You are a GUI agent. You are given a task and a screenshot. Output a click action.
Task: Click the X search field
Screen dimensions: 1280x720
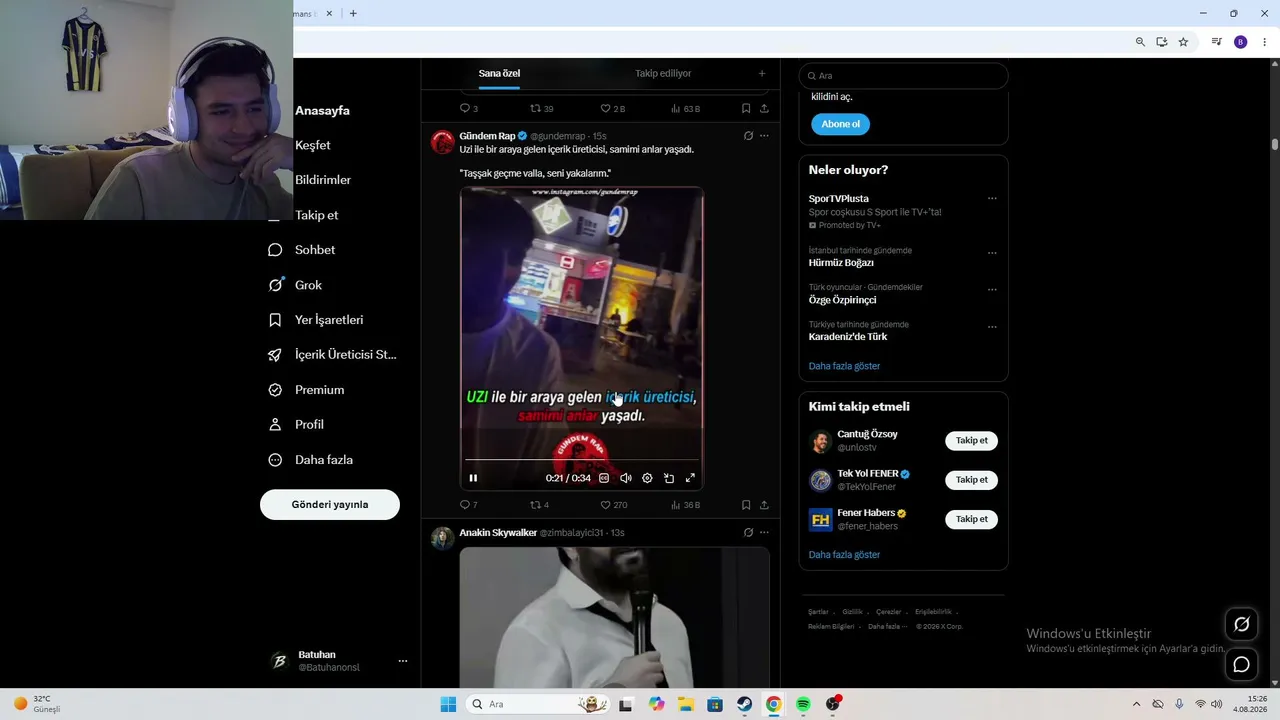point(903,76)
